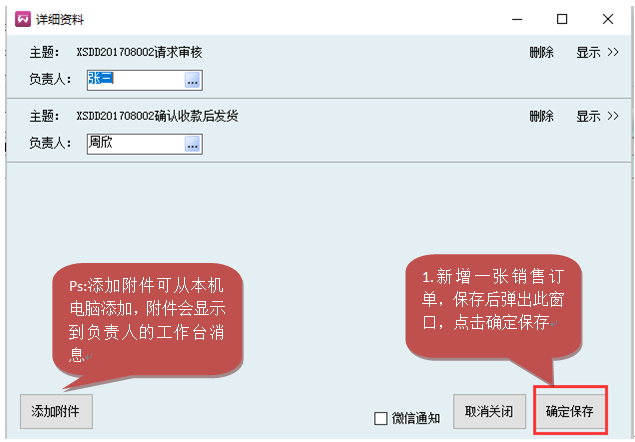
Task: Delete the XSDD201708002请求审核 item
Action: point(541,52)
